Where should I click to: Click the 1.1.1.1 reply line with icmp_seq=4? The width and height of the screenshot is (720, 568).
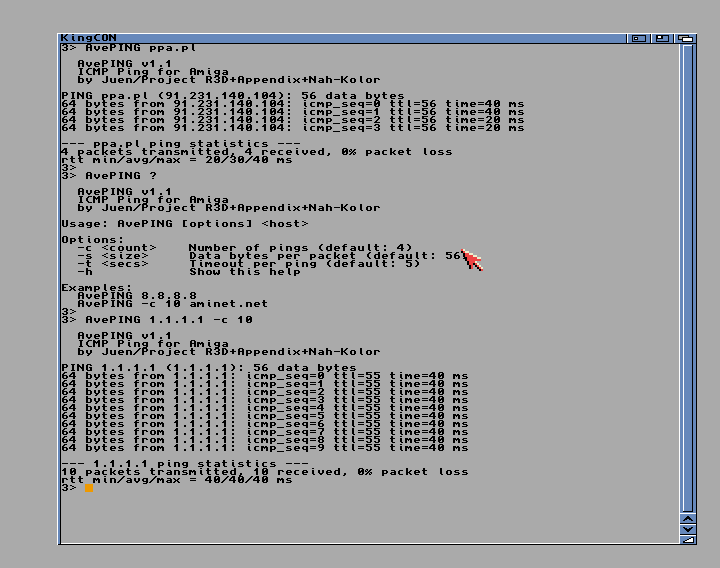click(264, 408)
